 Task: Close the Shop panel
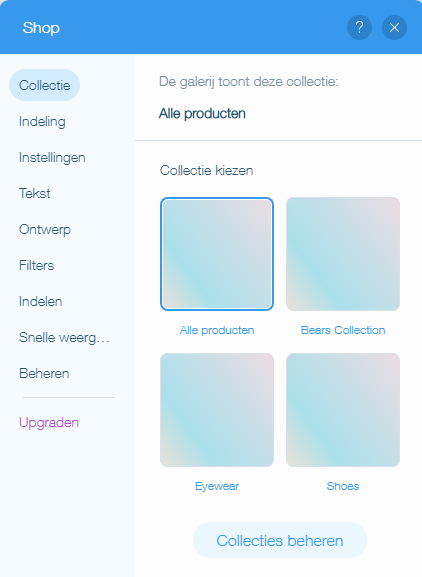[394, 27]
